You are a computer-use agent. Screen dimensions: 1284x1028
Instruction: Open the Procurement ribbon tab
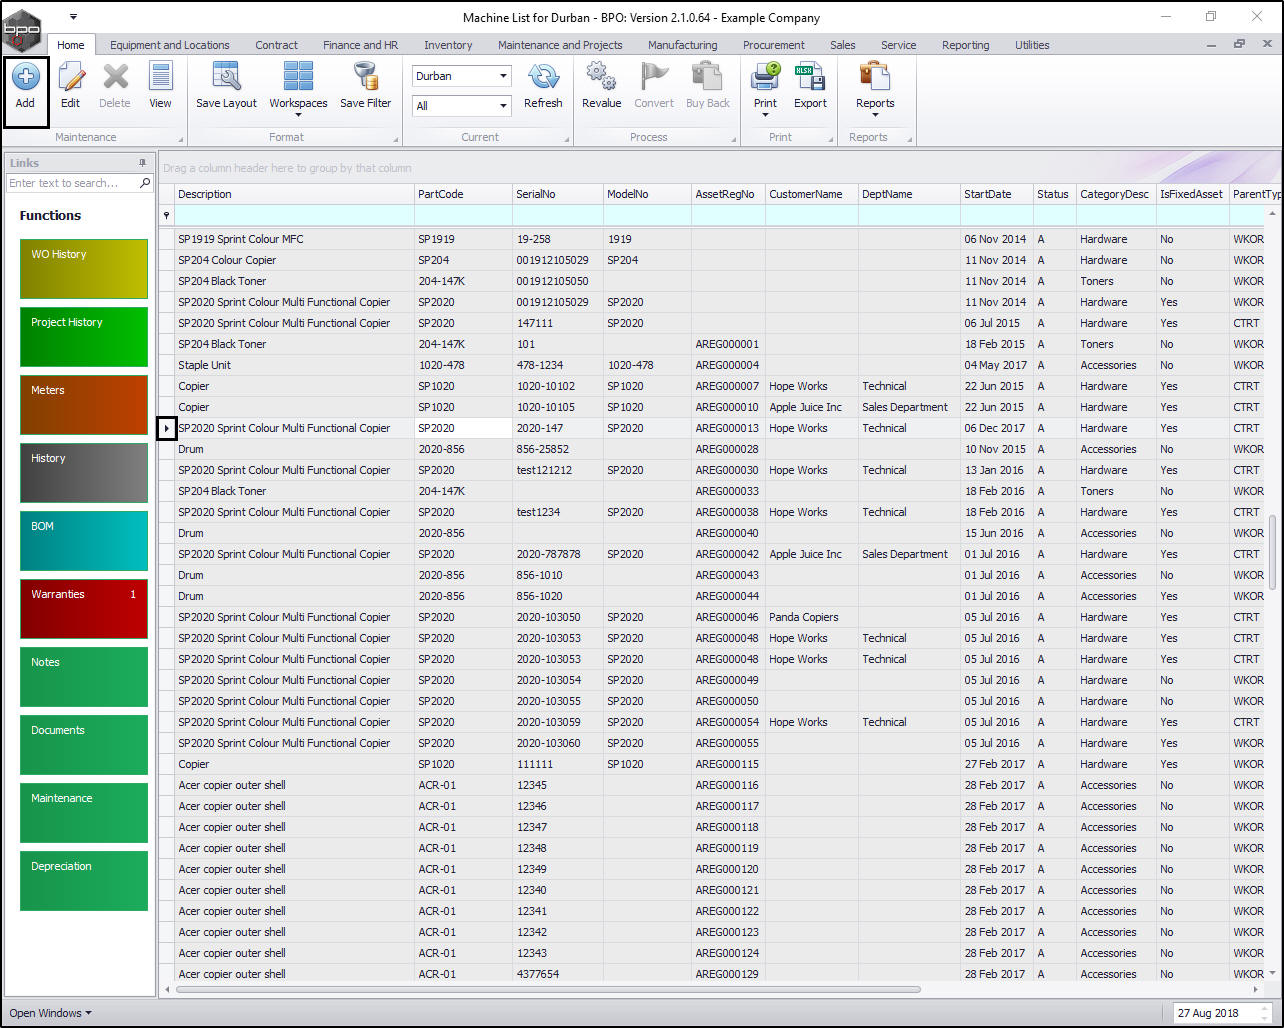coord(773,45)
